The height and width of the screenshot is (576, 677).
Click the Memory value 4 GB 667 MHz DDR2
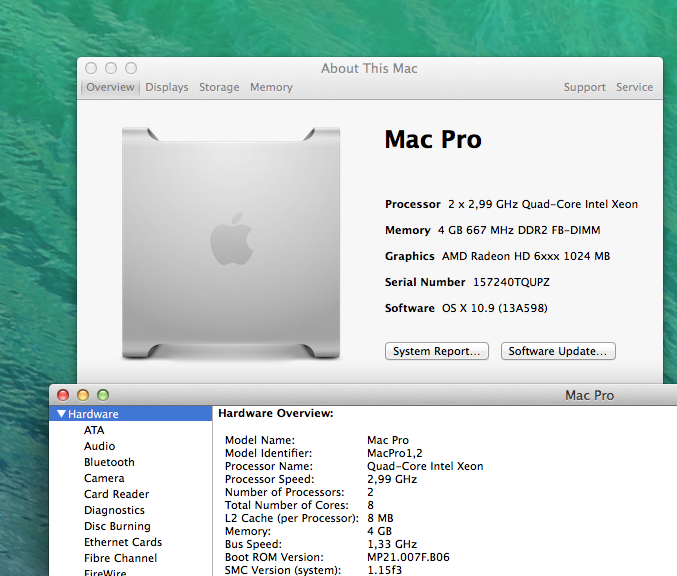[493, 230]
